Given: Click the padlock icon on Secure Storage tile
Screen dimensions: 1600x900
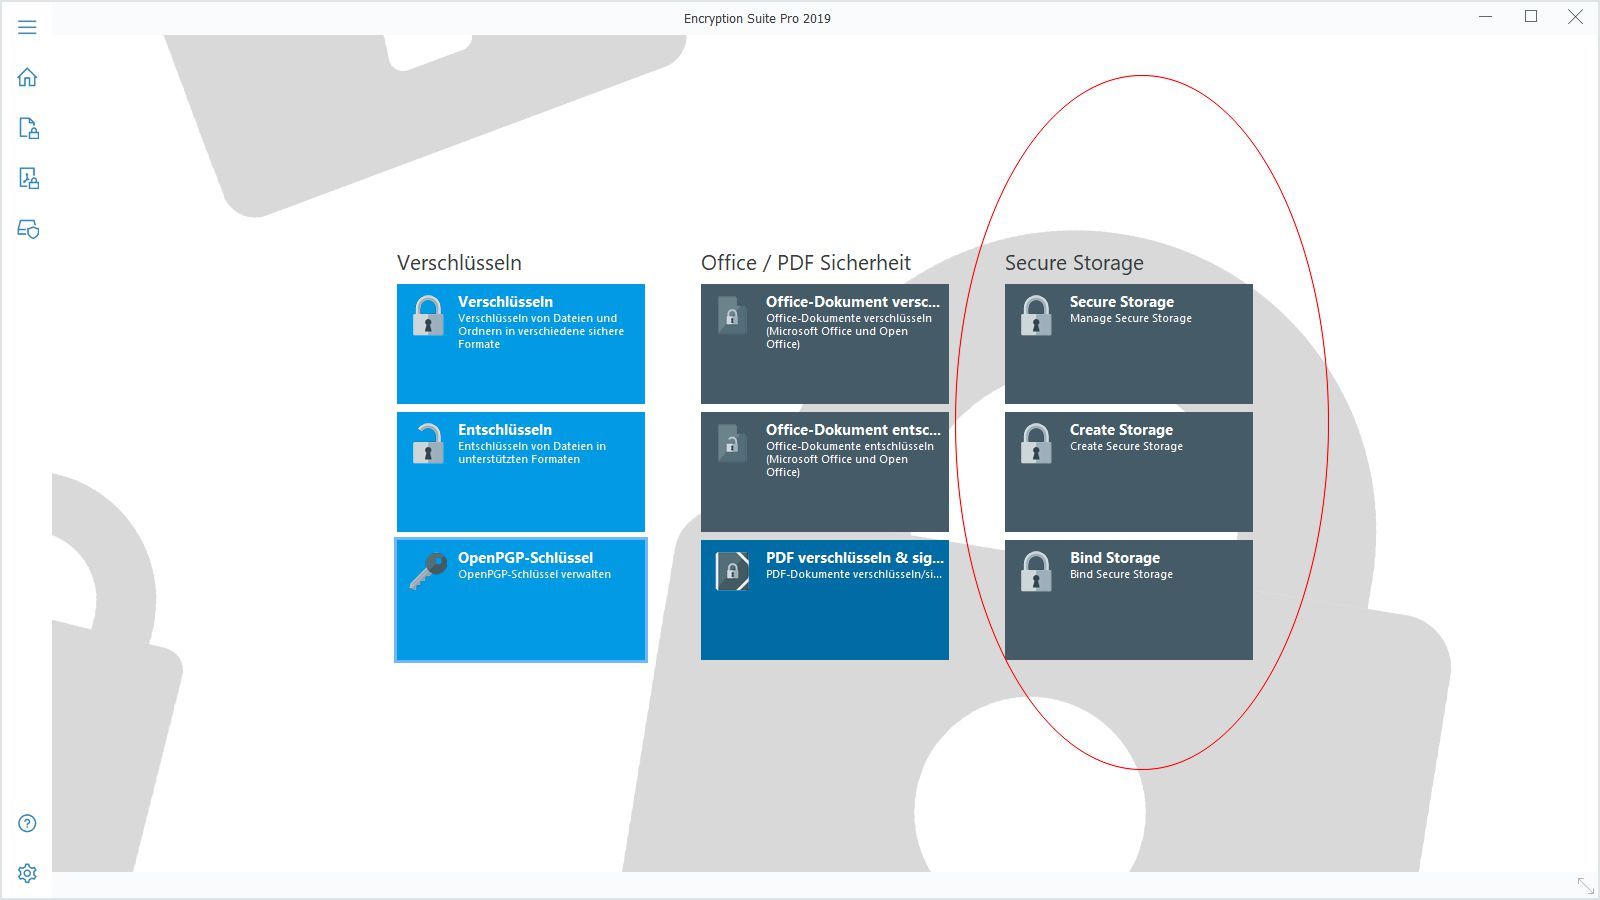Looking at the screenshot, I should 1036,315.
